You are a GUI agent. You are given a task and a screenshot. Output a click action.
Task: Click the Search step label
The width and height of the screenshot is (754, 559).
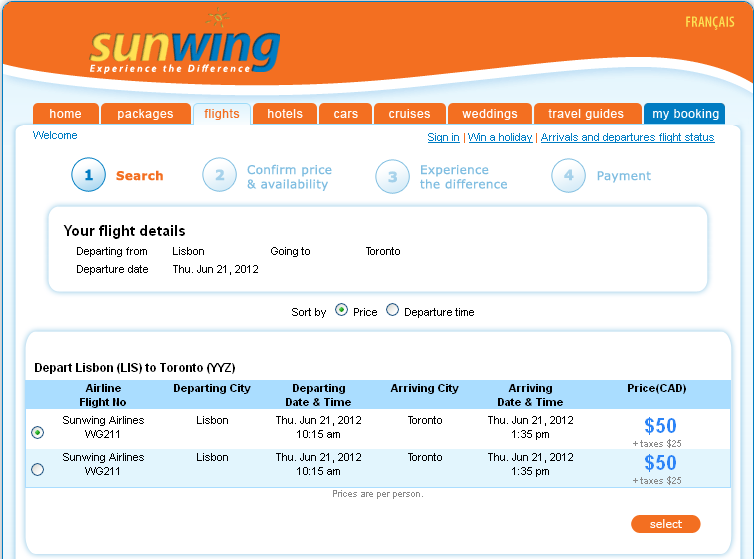[x=139, y=176]
